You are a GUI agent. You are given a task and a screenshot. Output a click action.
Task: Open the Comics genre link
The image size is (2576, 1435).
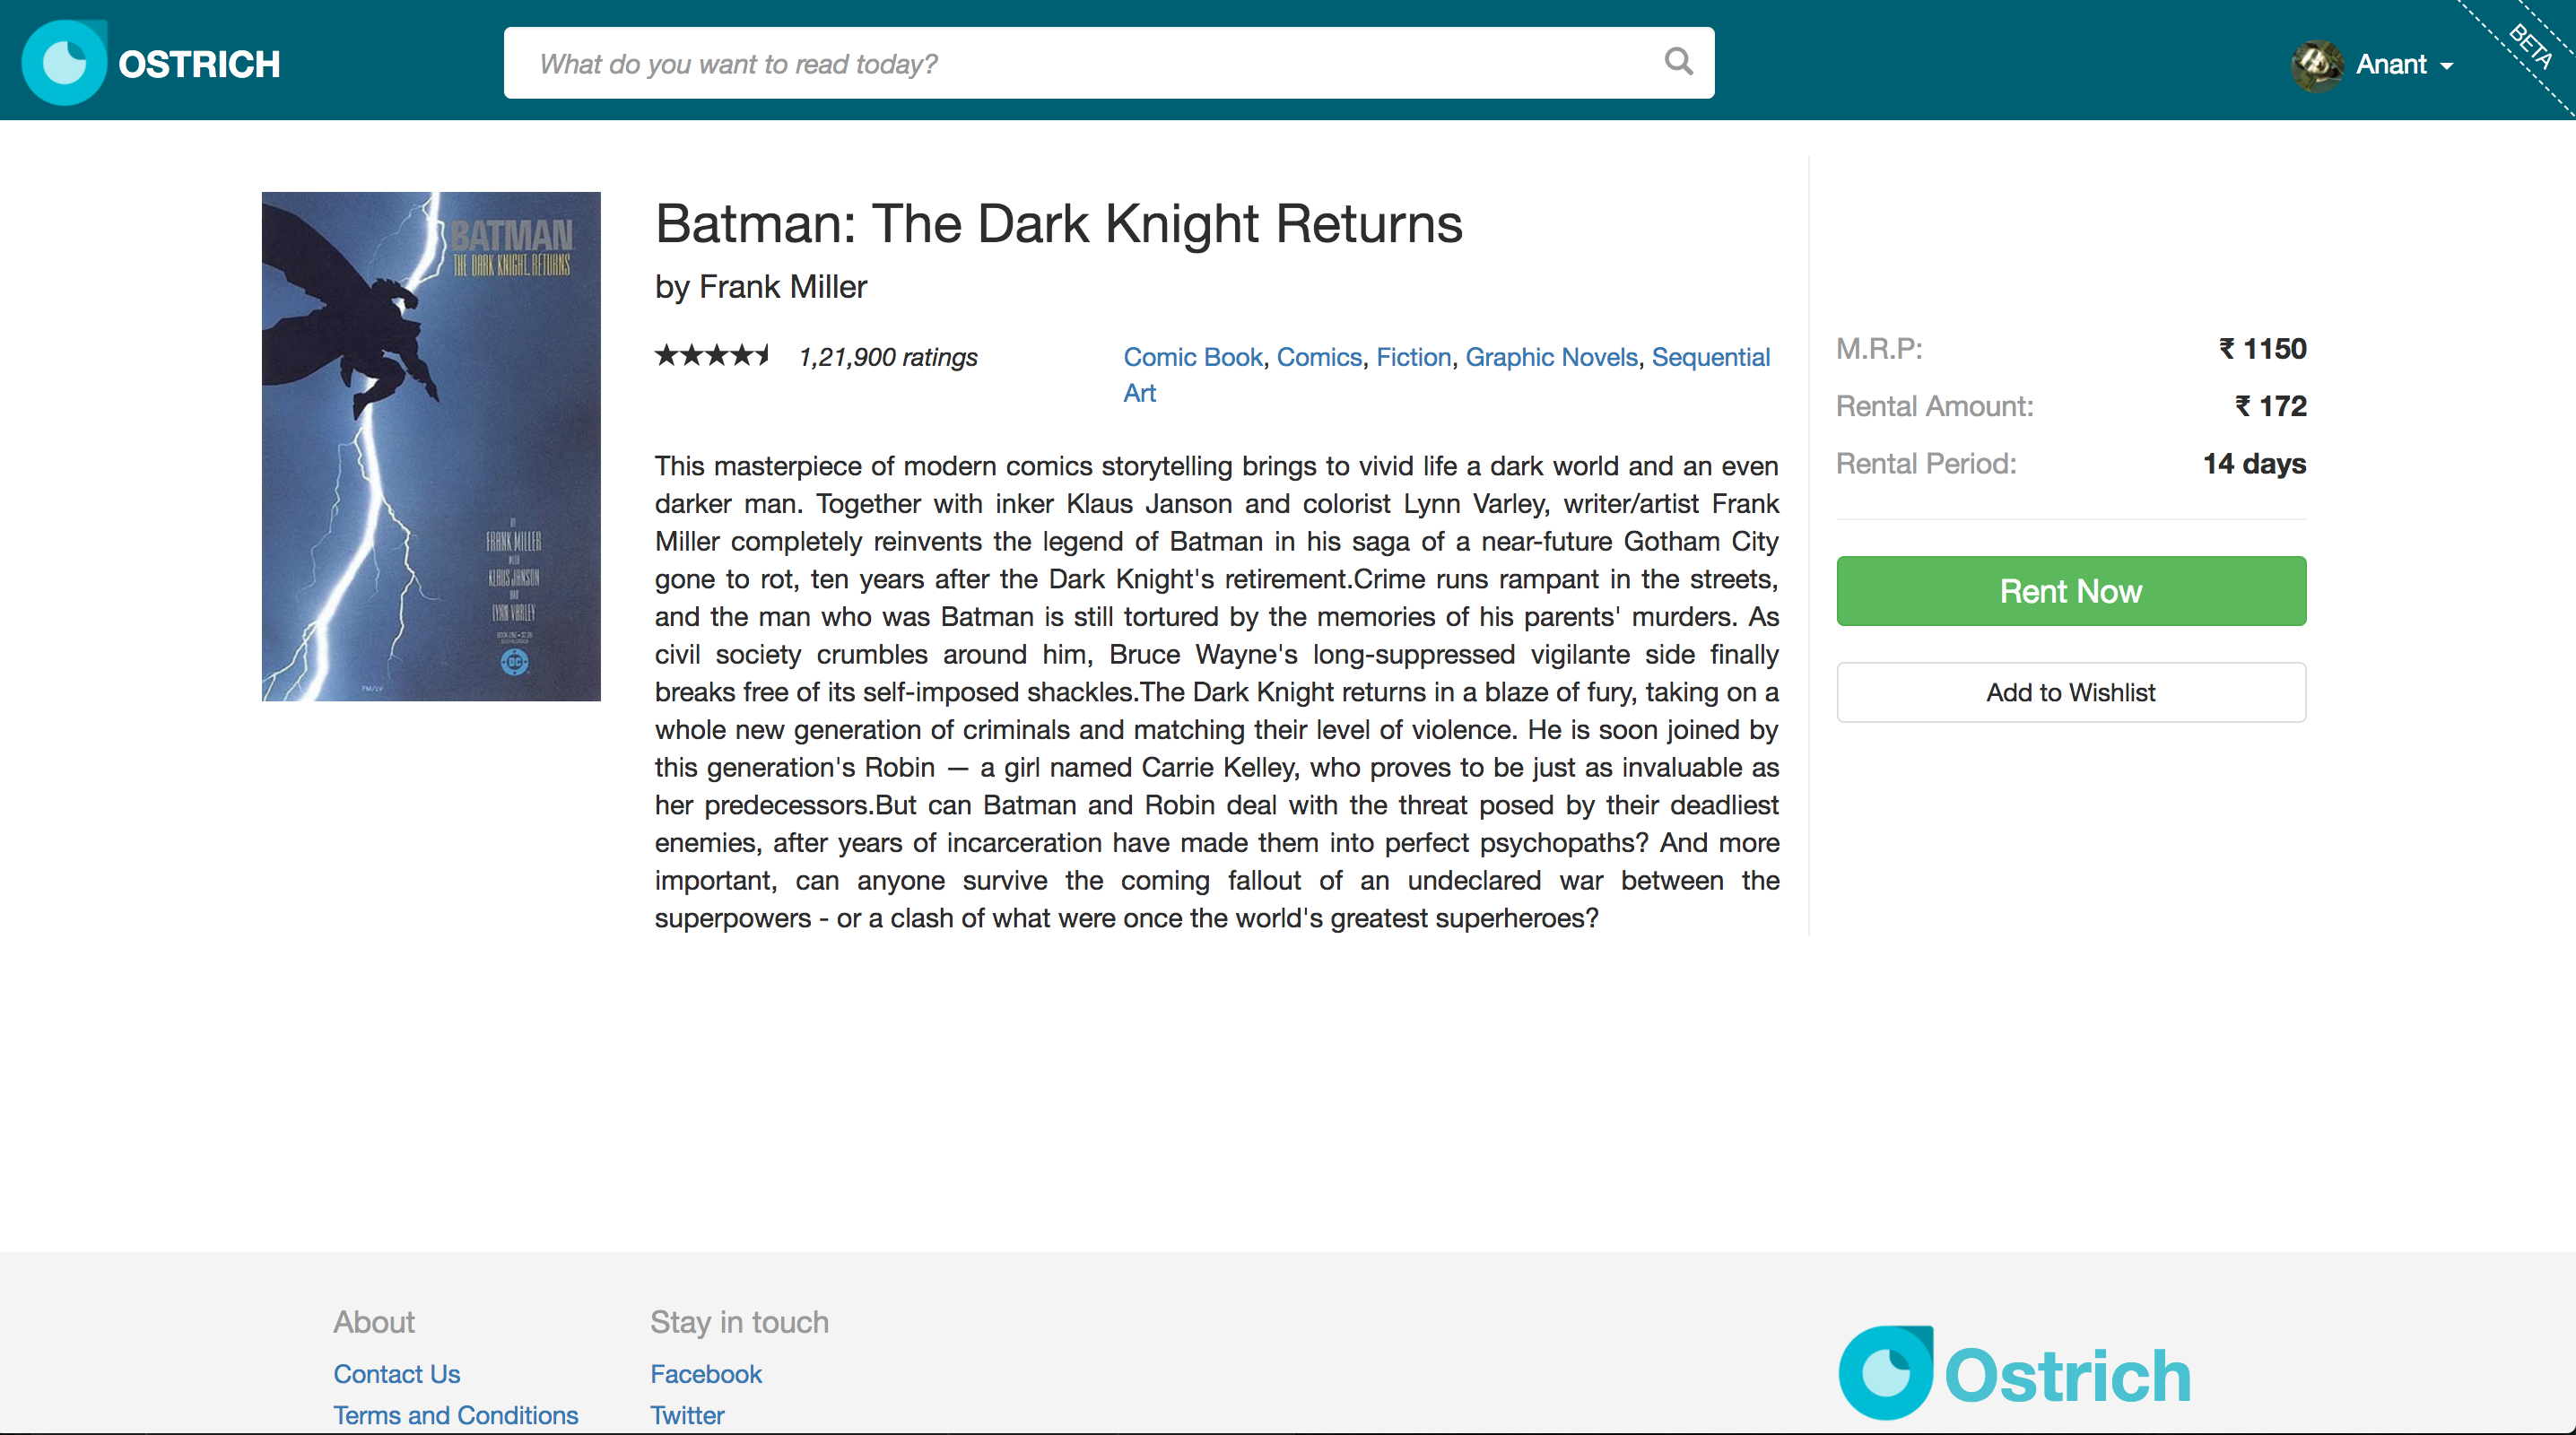(1319, 357)
